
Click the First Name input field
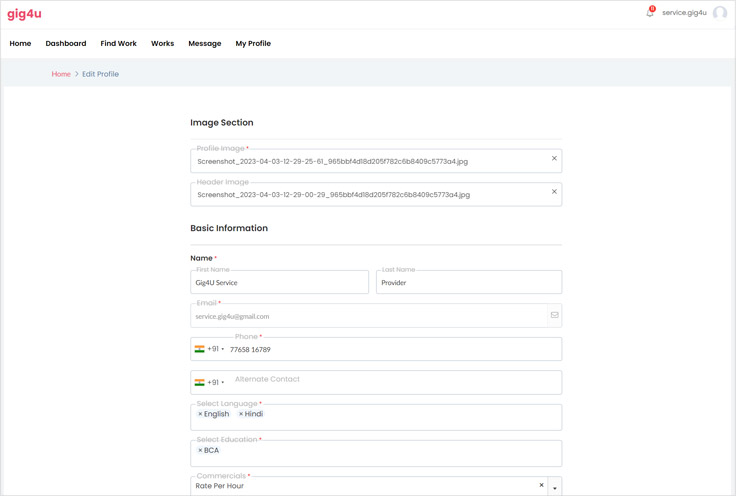(x=279, y=283)
